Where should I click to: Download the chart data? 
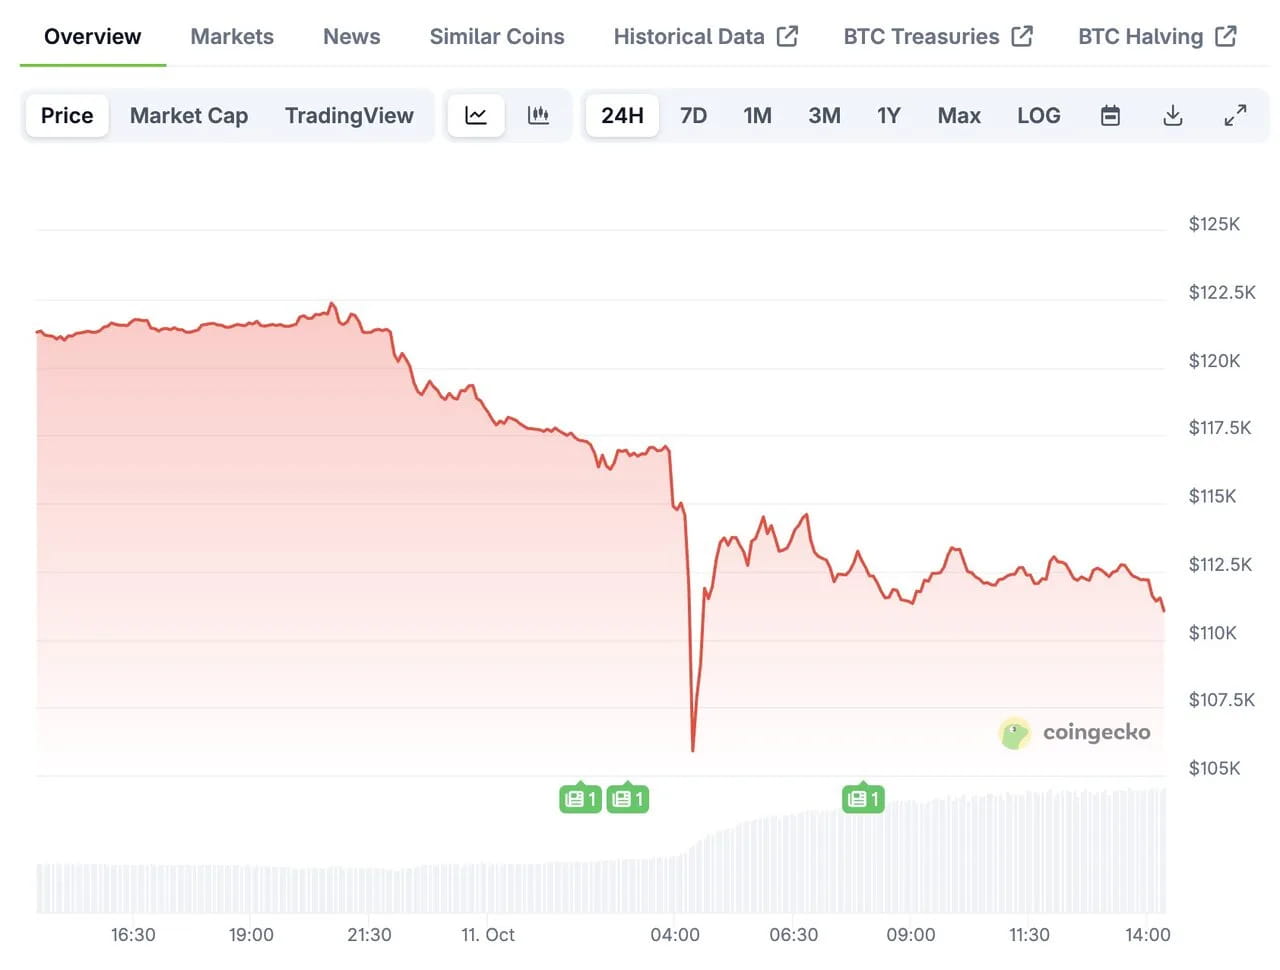click(1172, 115)
